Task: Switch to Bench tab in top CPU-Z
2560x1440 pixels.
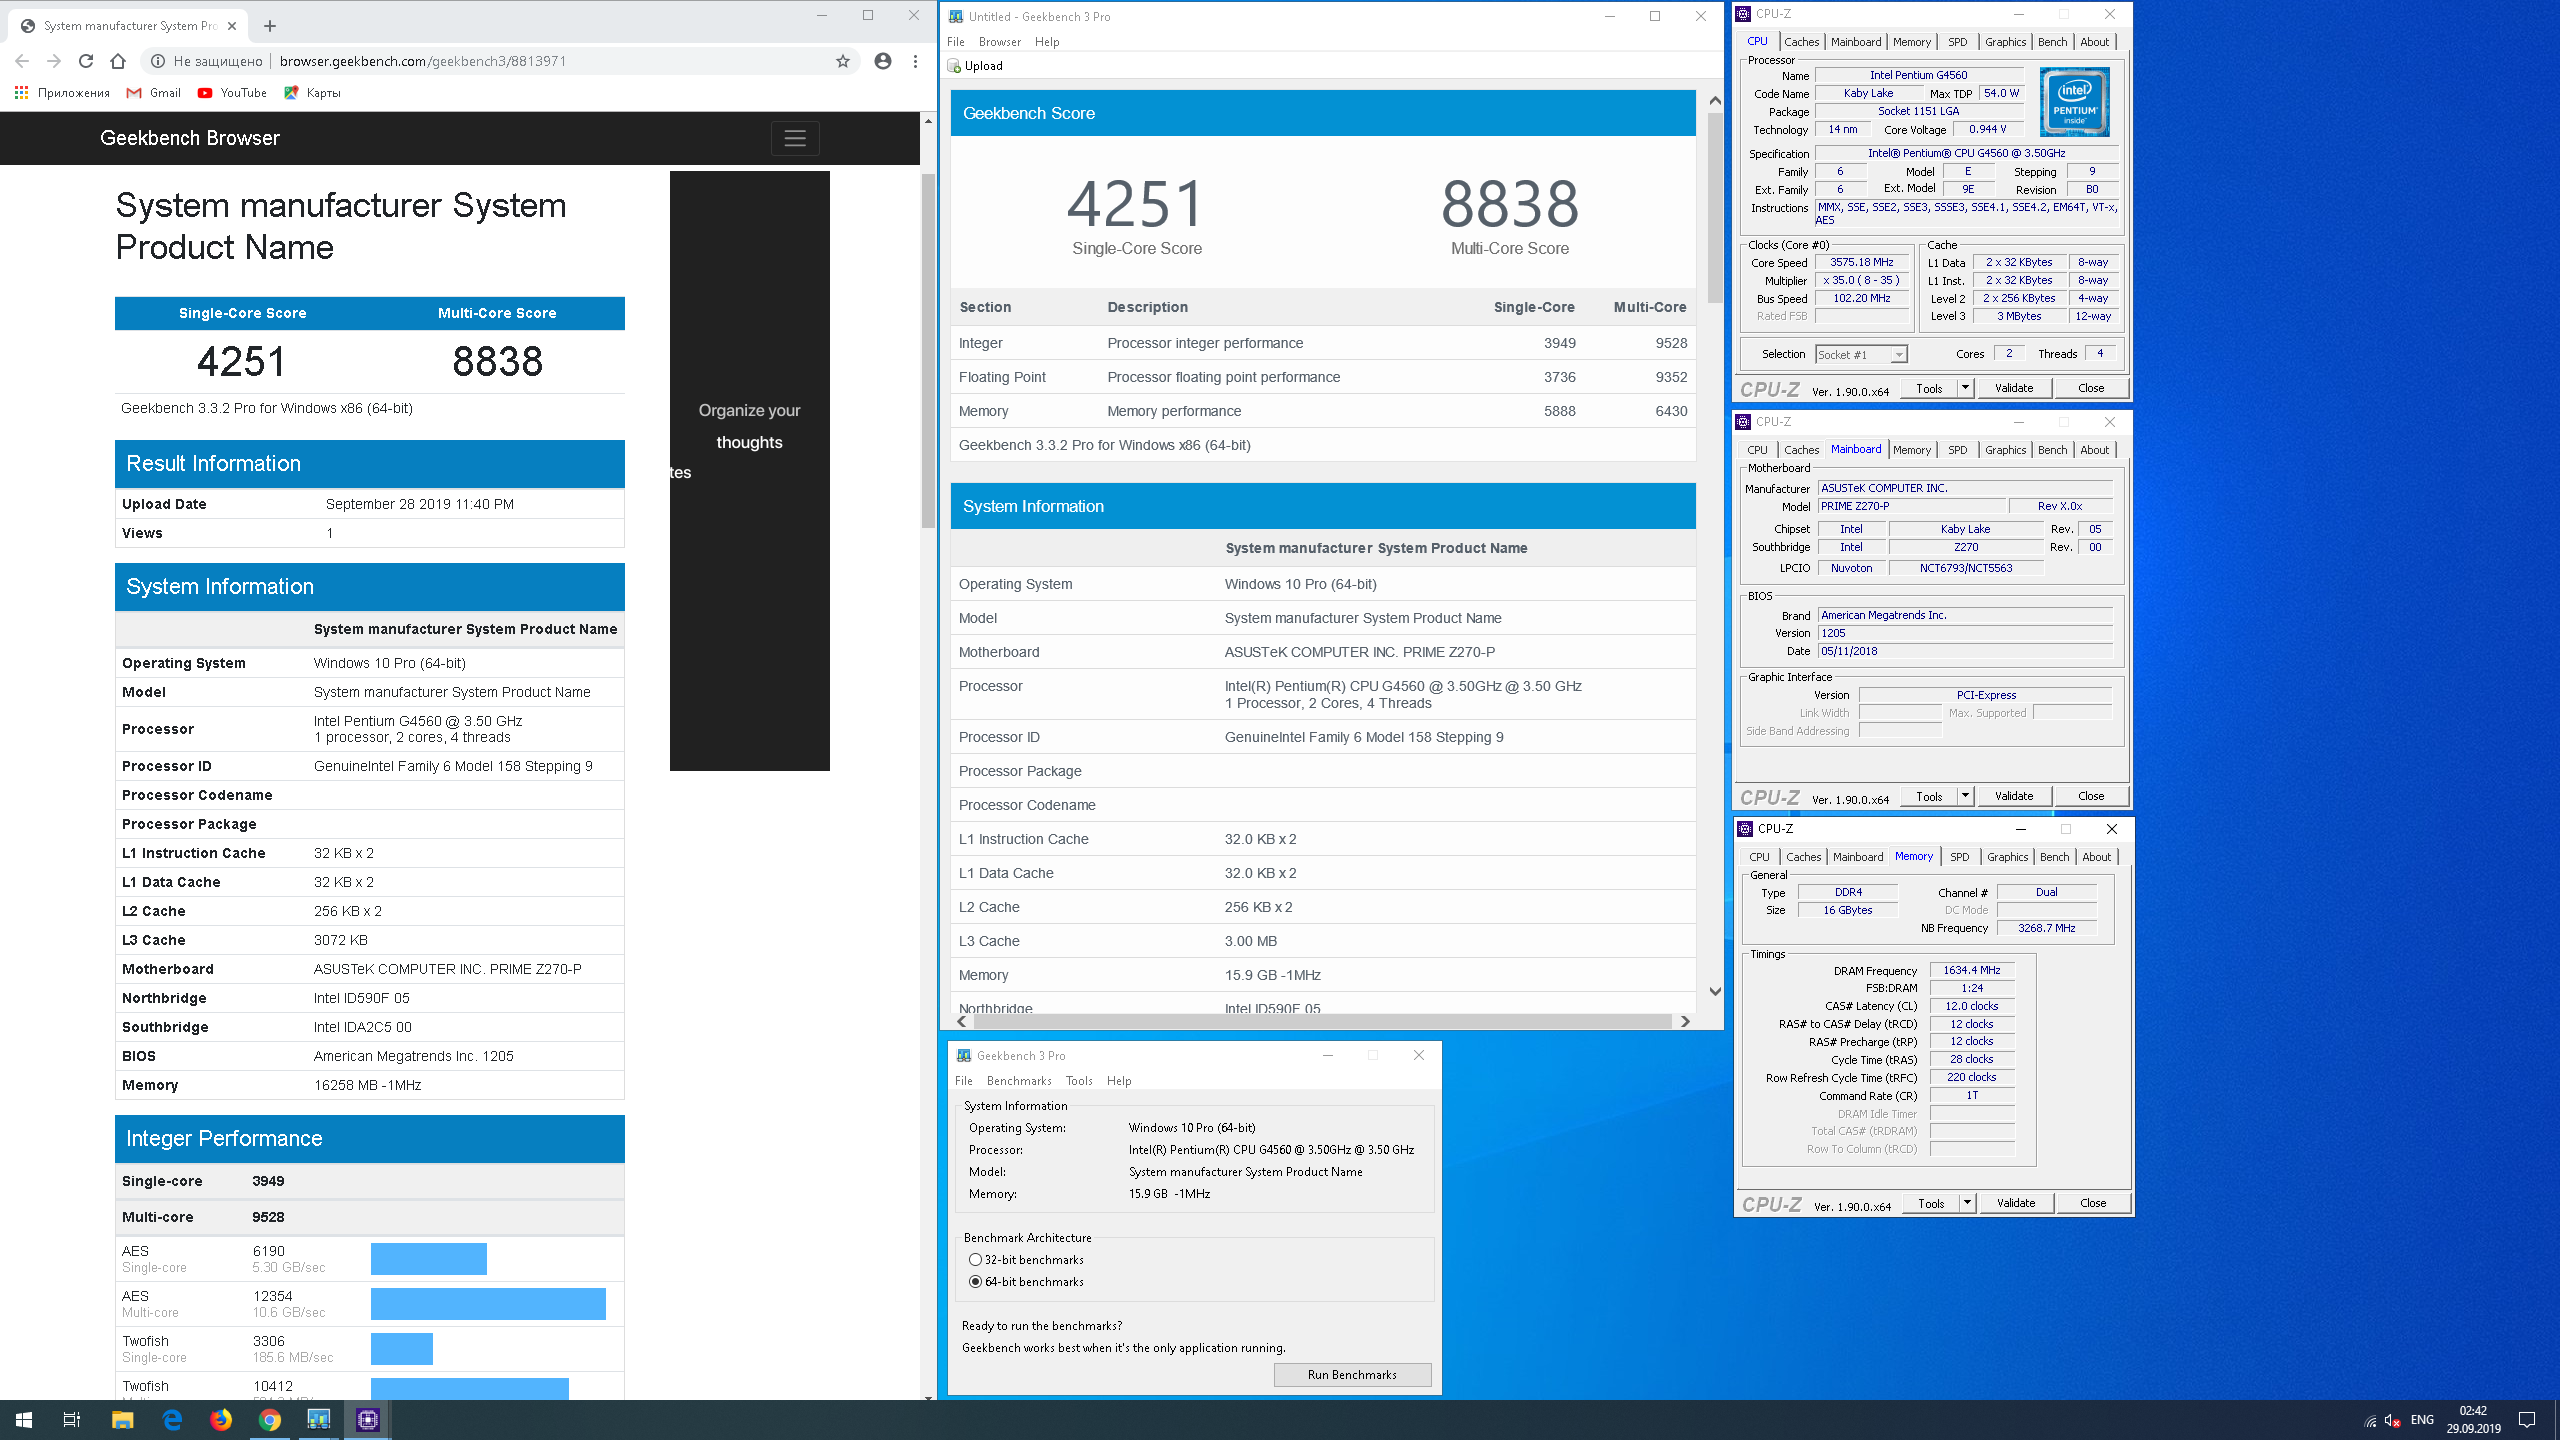Action: [x=2052, y=42]
